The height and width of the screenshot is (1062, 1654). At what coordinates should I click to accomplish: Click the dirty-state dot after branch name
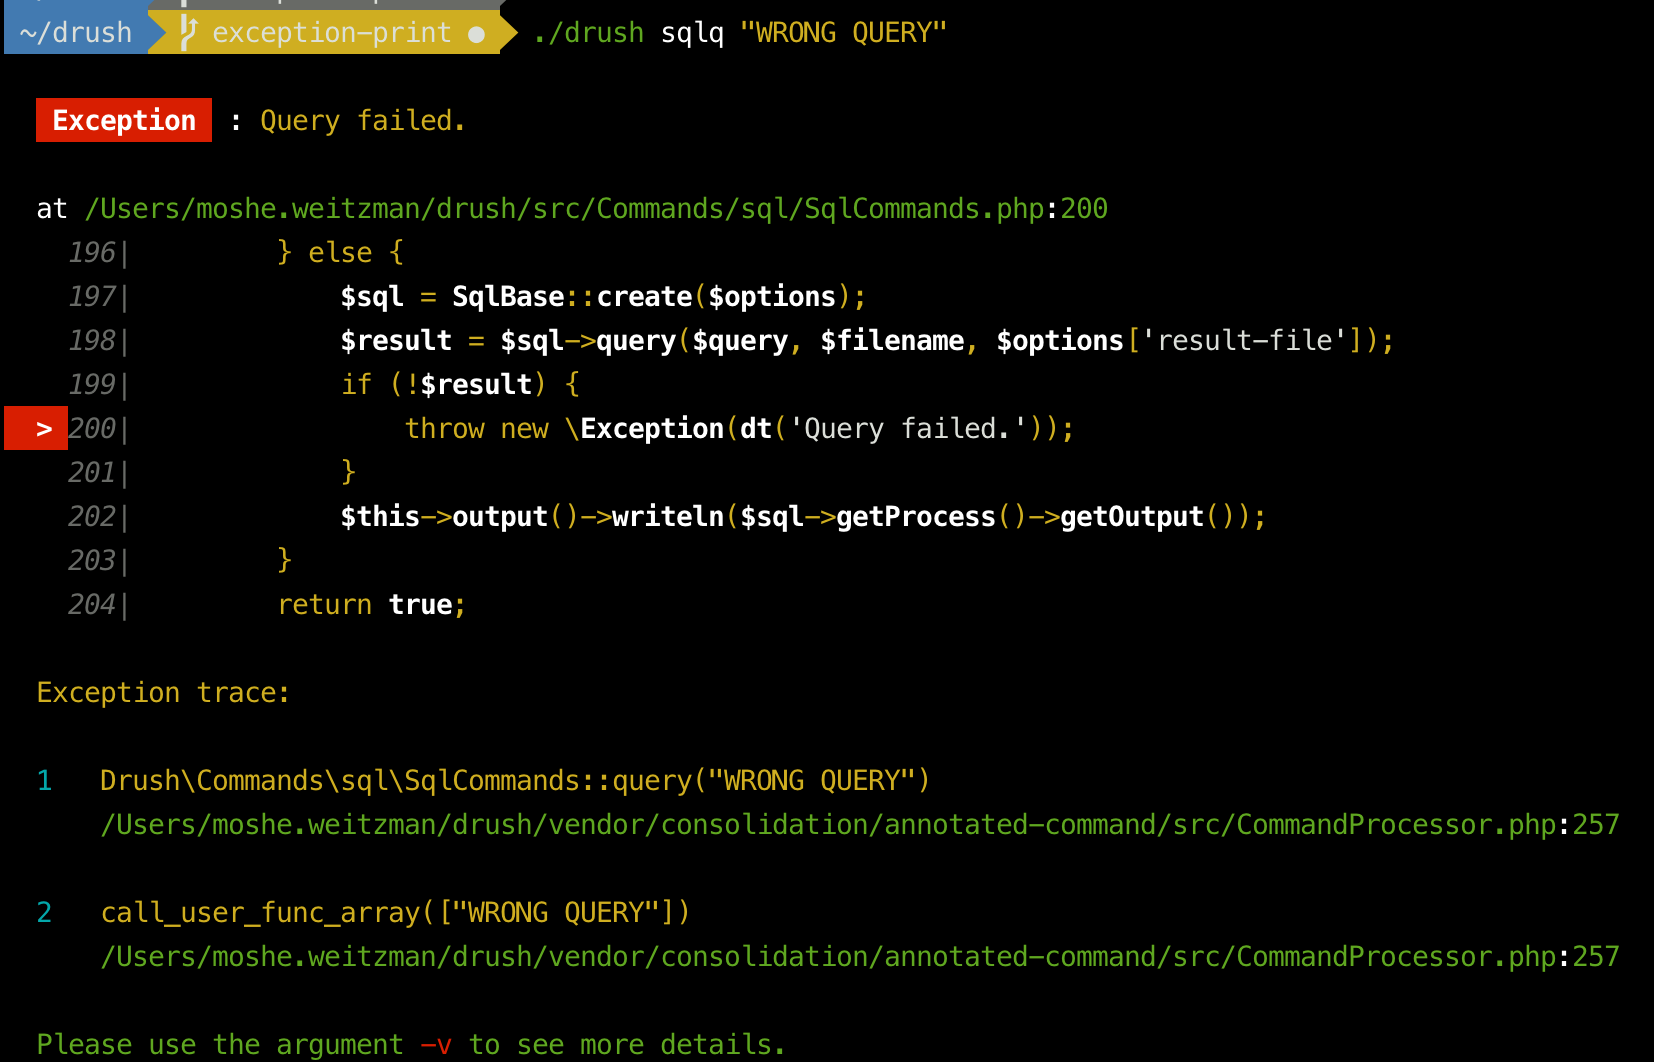pyautogui.click(x=477, y=34)
